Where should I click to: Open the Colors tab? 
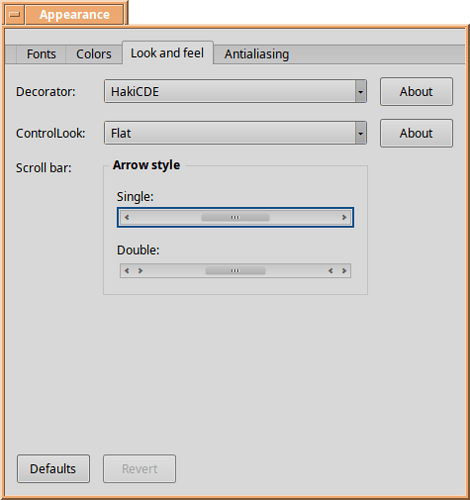(94, 54)
